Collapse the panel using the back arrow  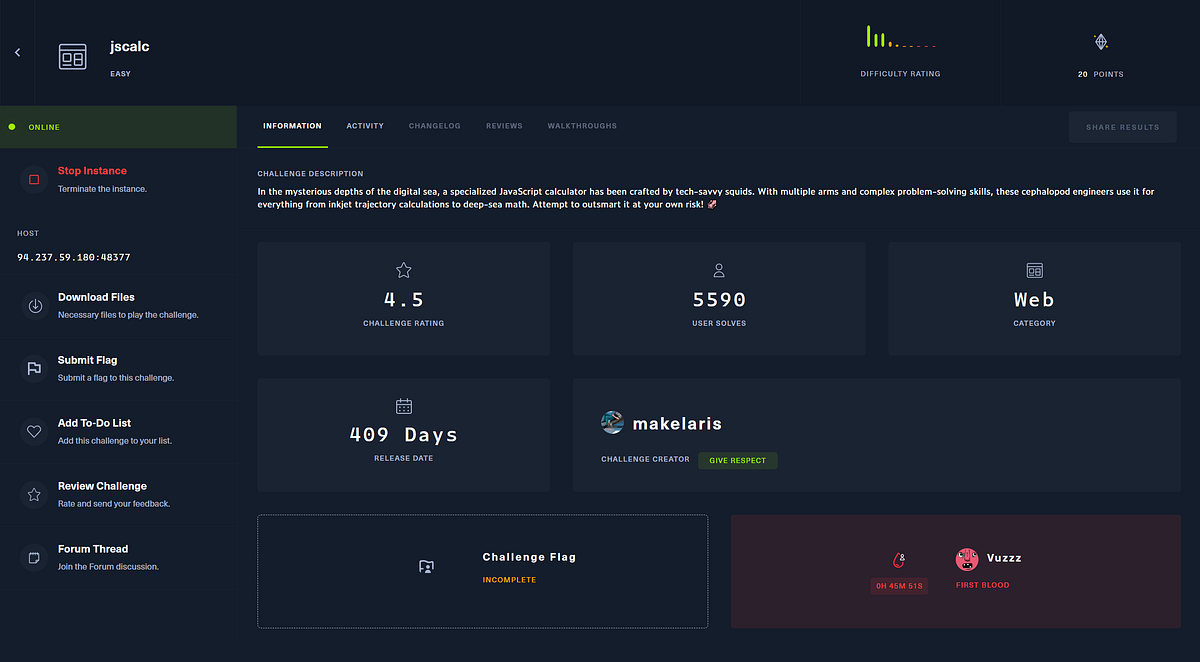(x=16, y=52)
